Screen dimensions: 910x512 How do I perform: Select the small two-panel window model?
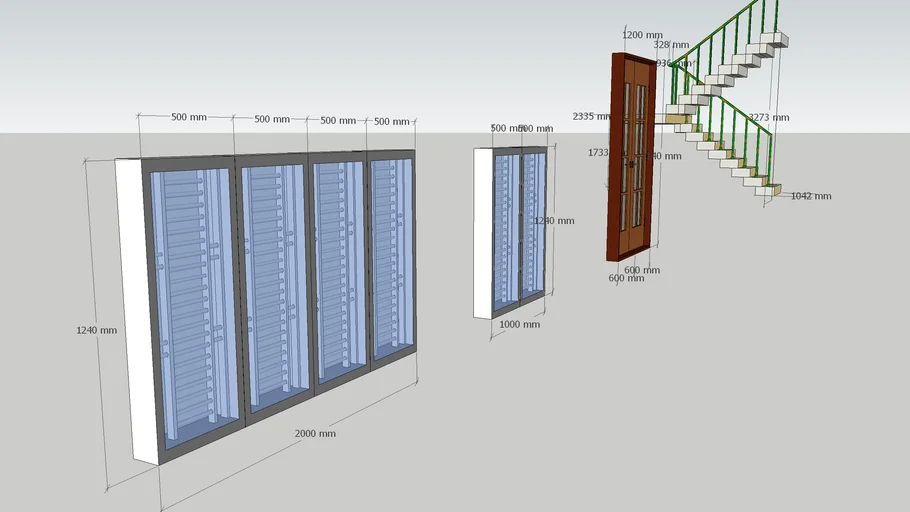tap(512, 230)
